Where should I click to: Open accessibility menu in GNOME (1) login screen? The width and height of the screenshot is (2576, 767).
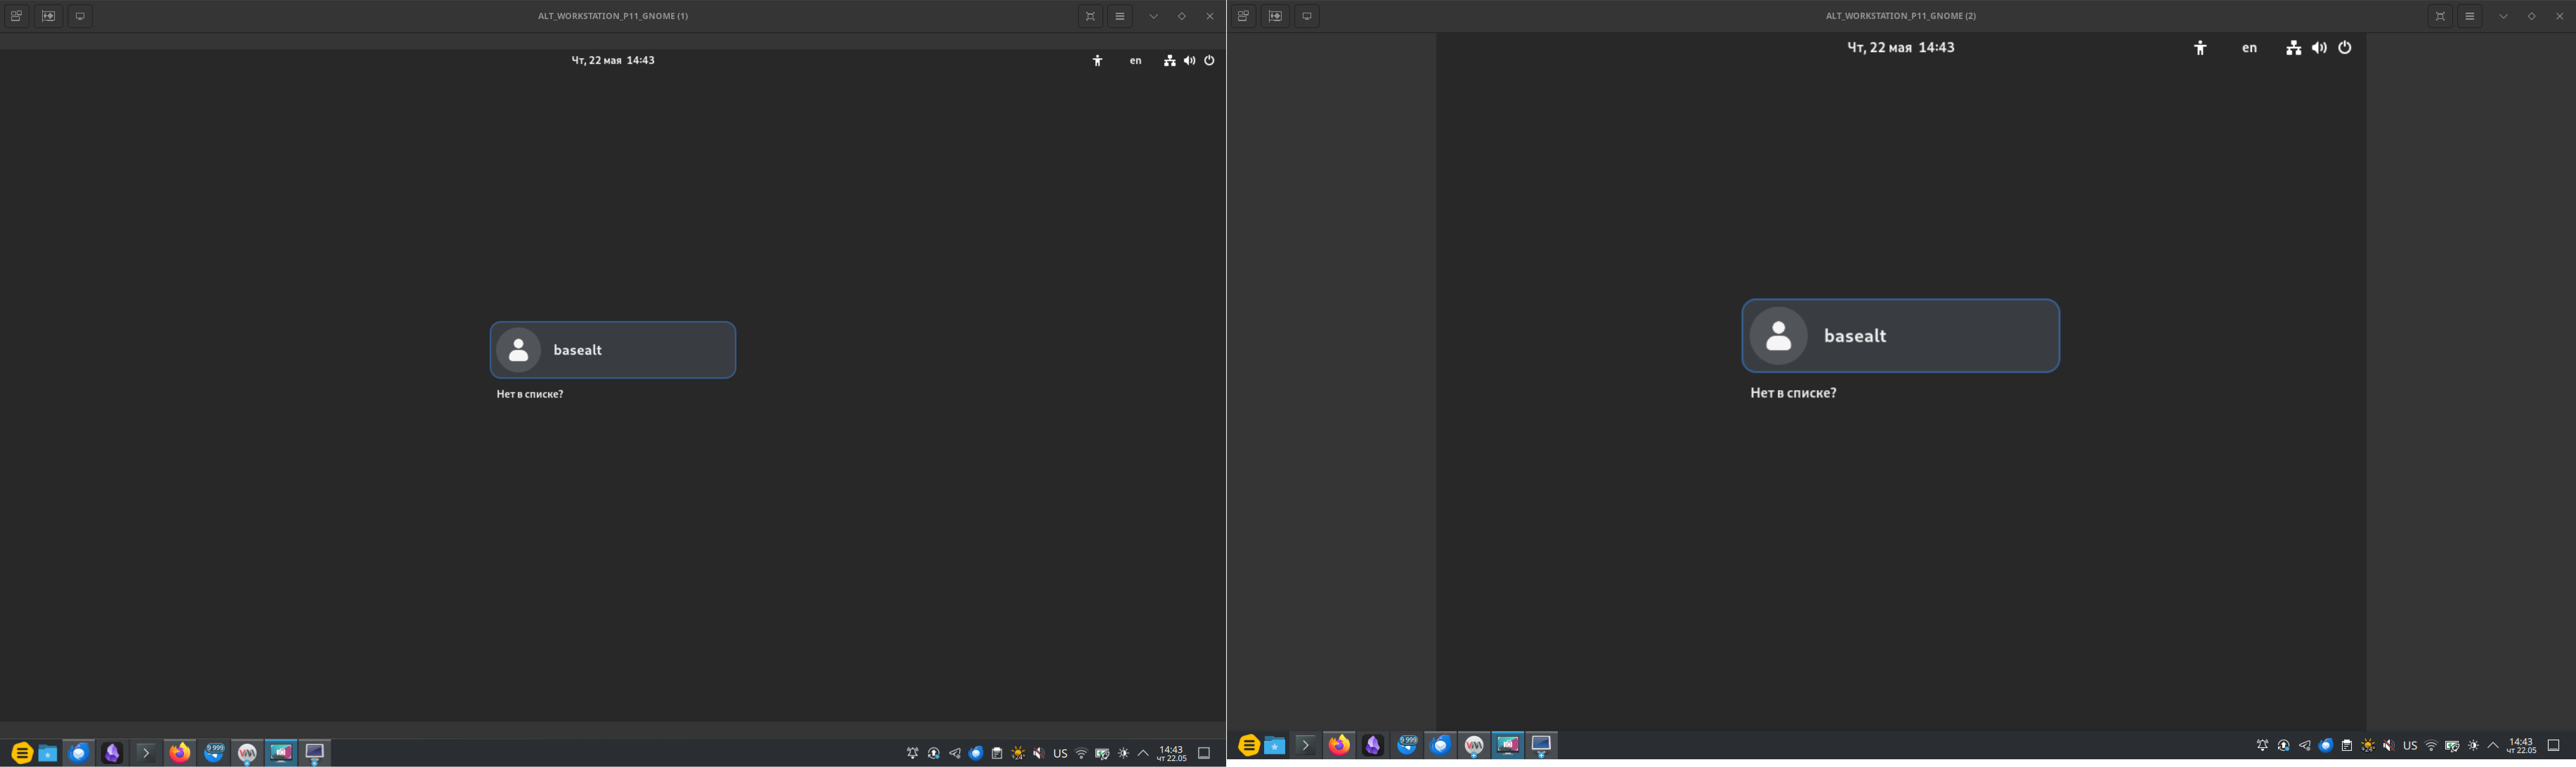coord(1097,61)
